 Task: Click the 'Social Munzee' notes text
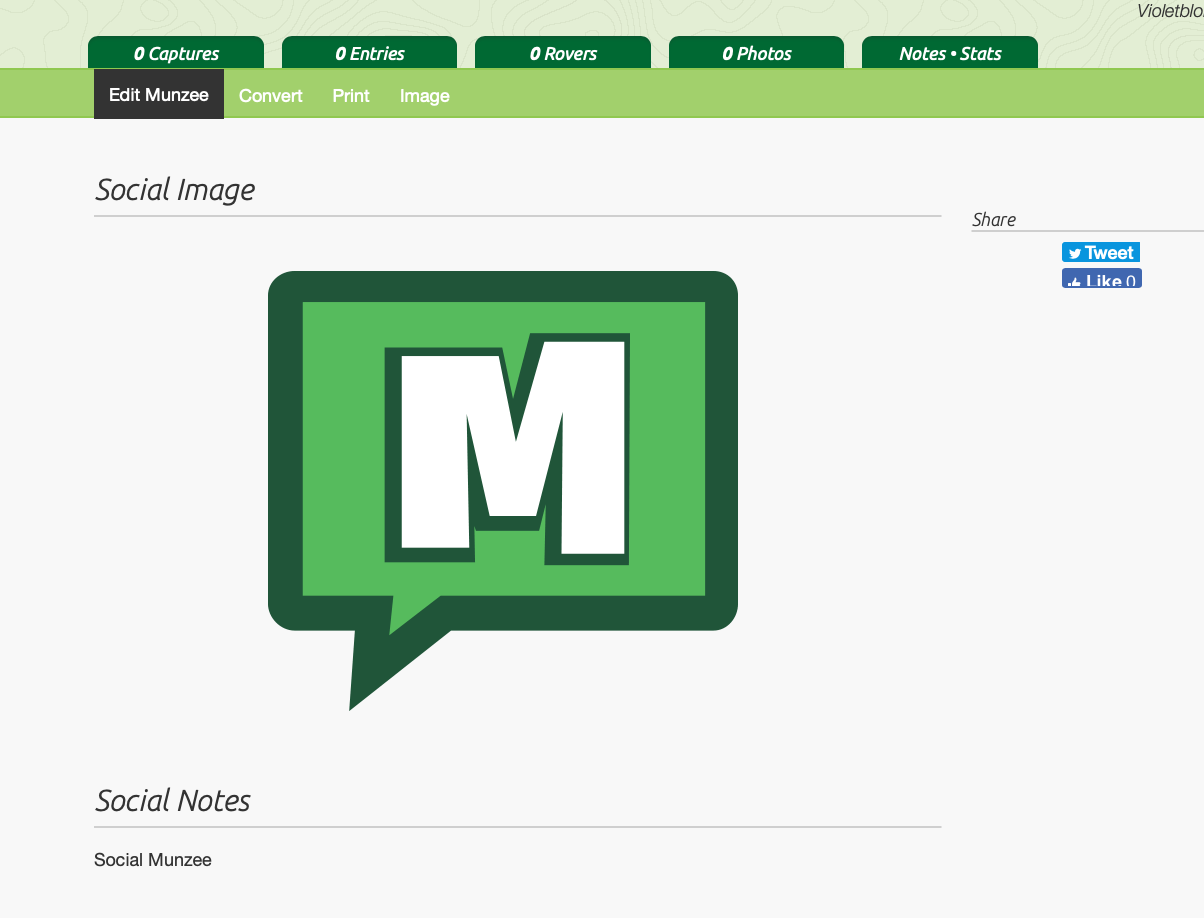point(153,860)
